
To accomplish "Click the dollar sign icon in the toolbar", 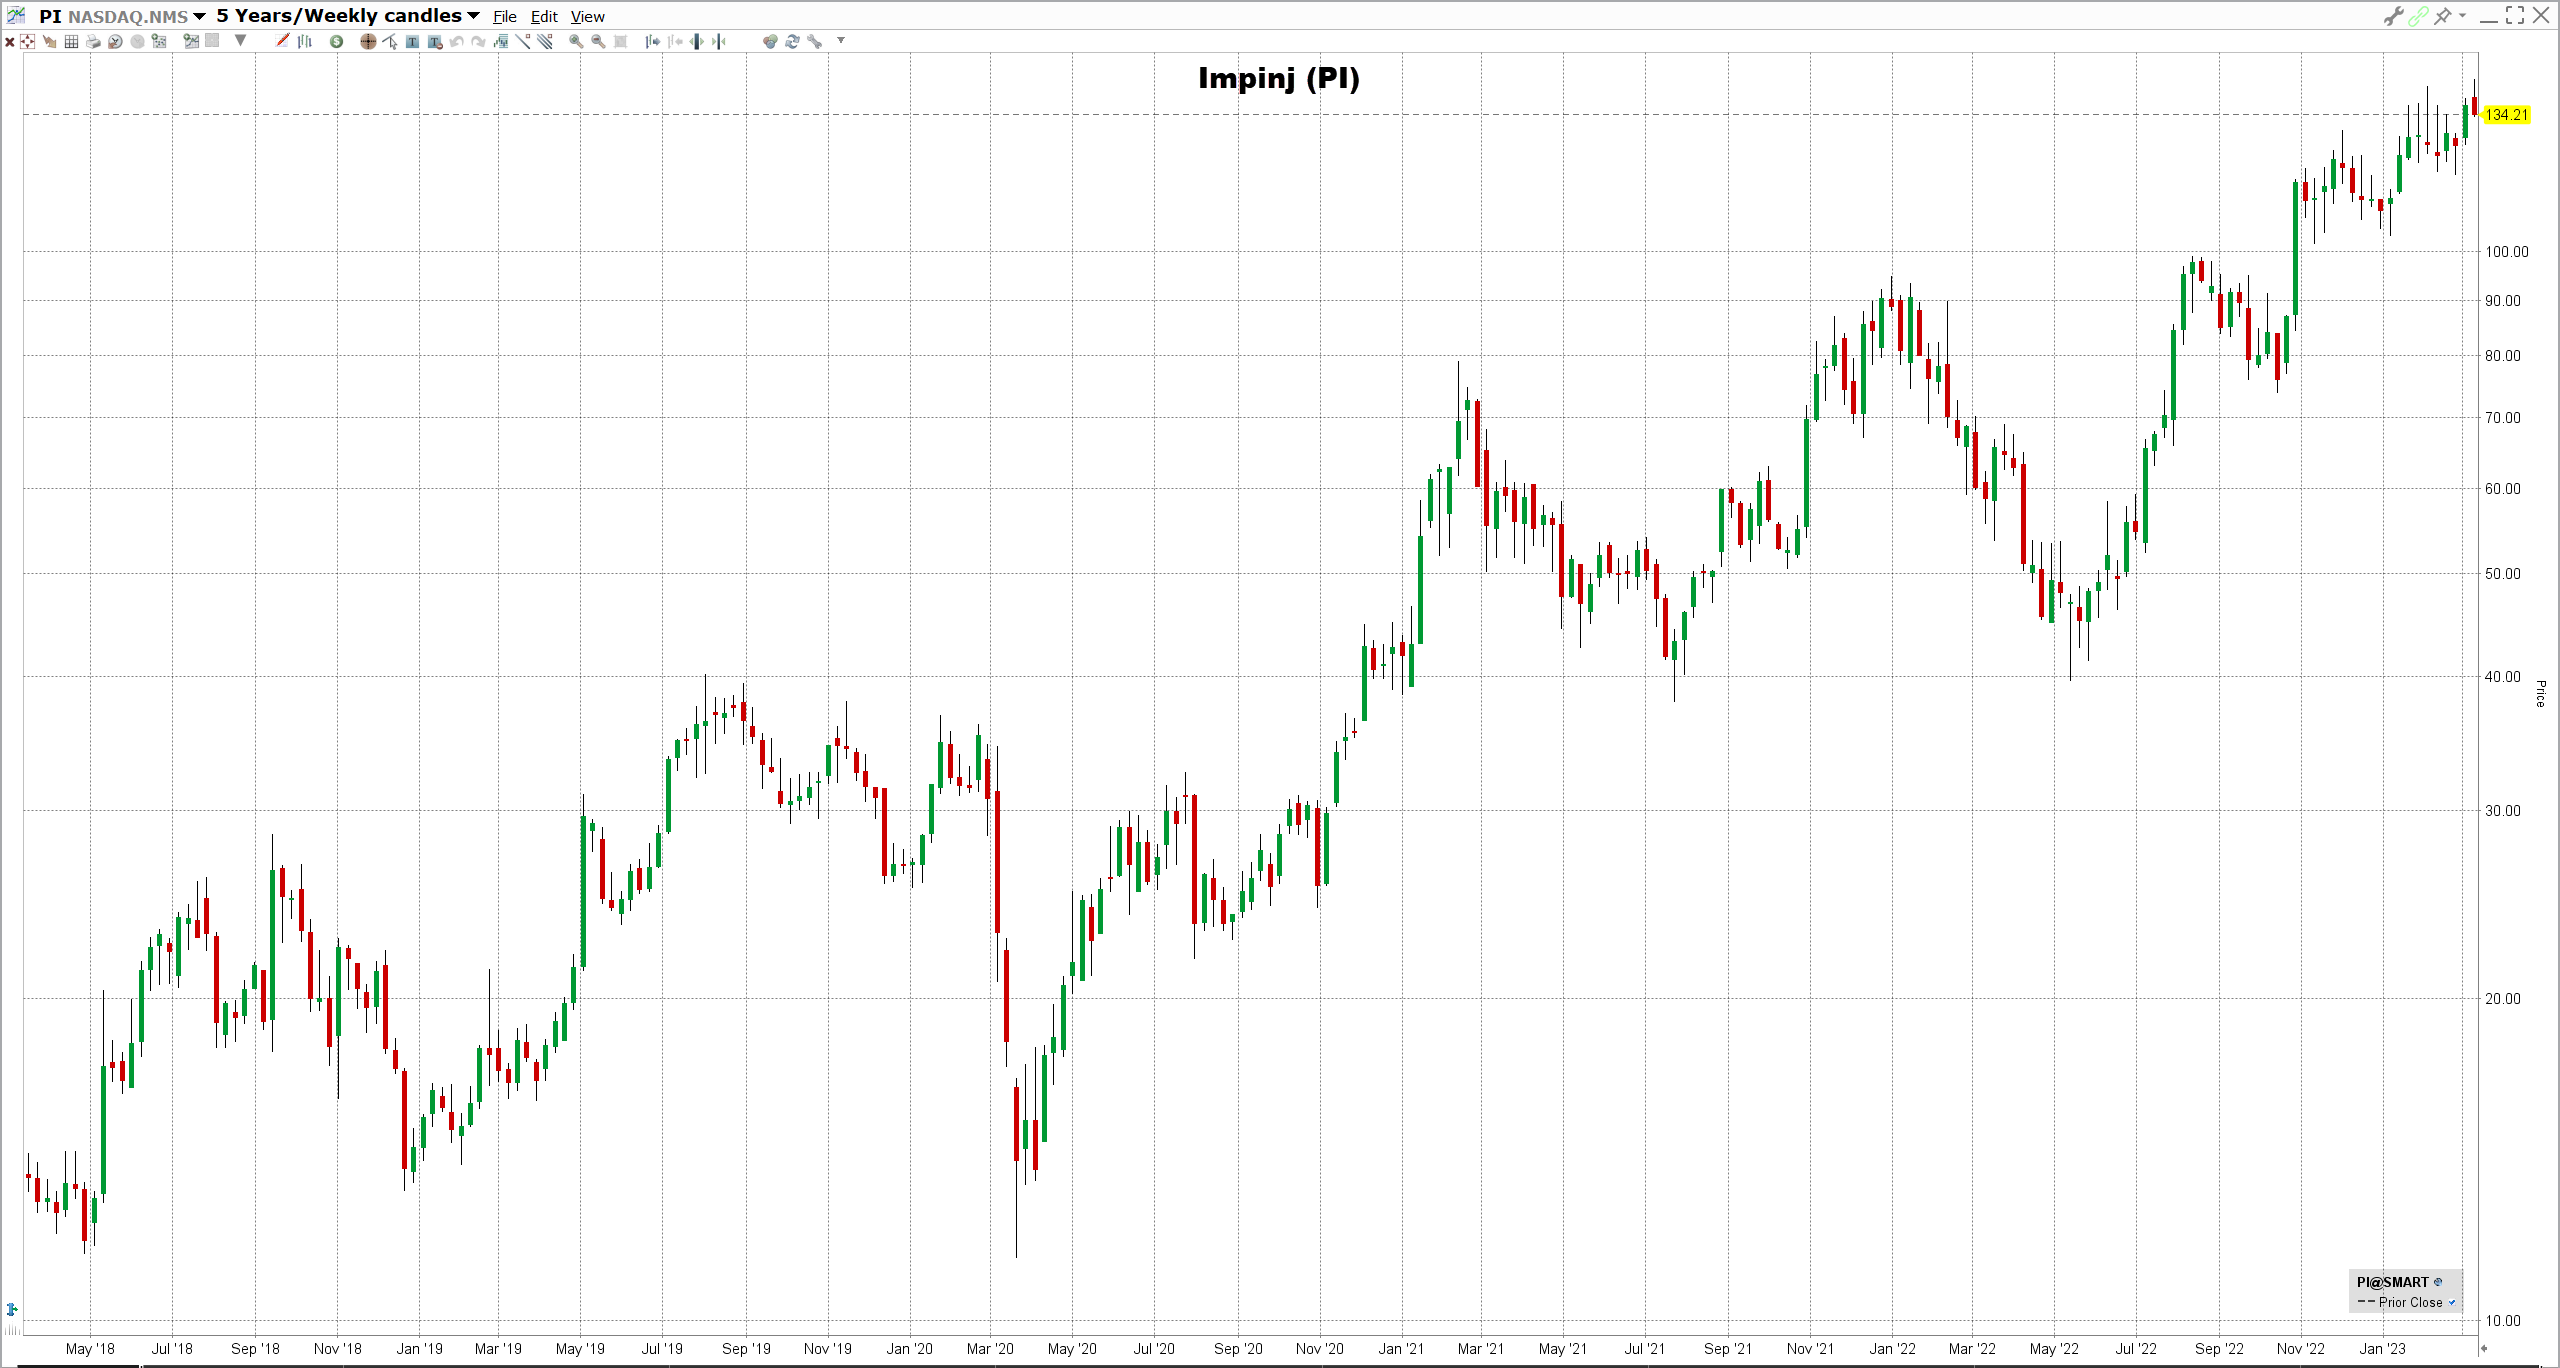I will (x=336, y=41).
